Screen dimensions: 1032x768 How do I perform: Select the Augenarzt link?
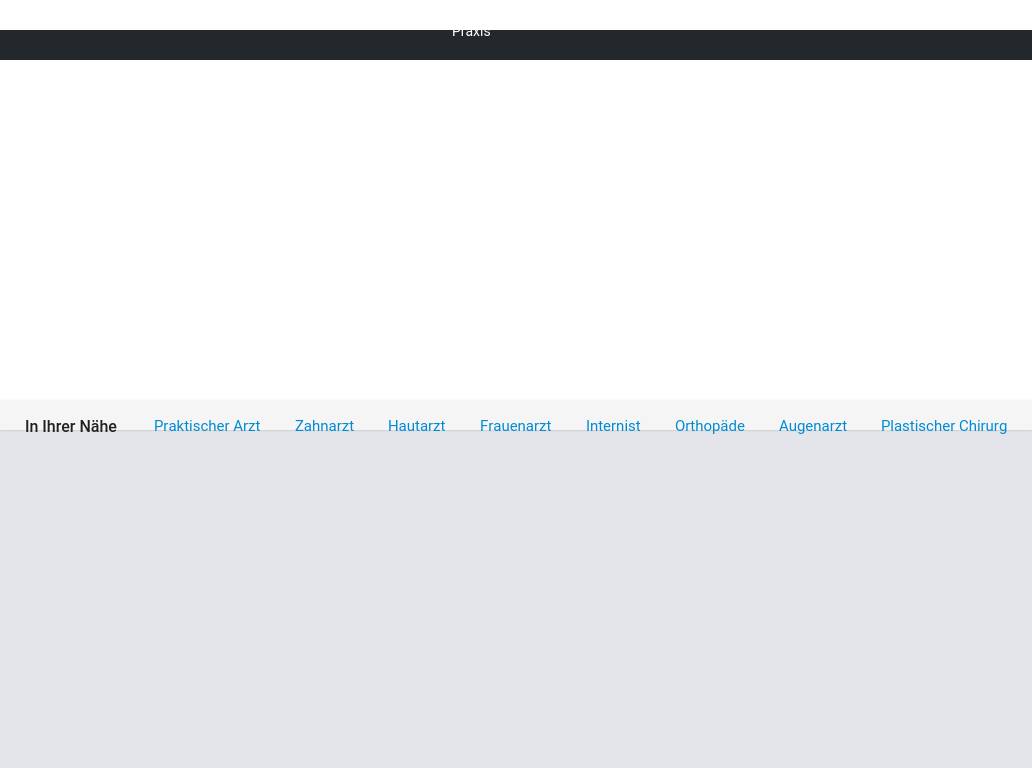[x=812, y=426]
